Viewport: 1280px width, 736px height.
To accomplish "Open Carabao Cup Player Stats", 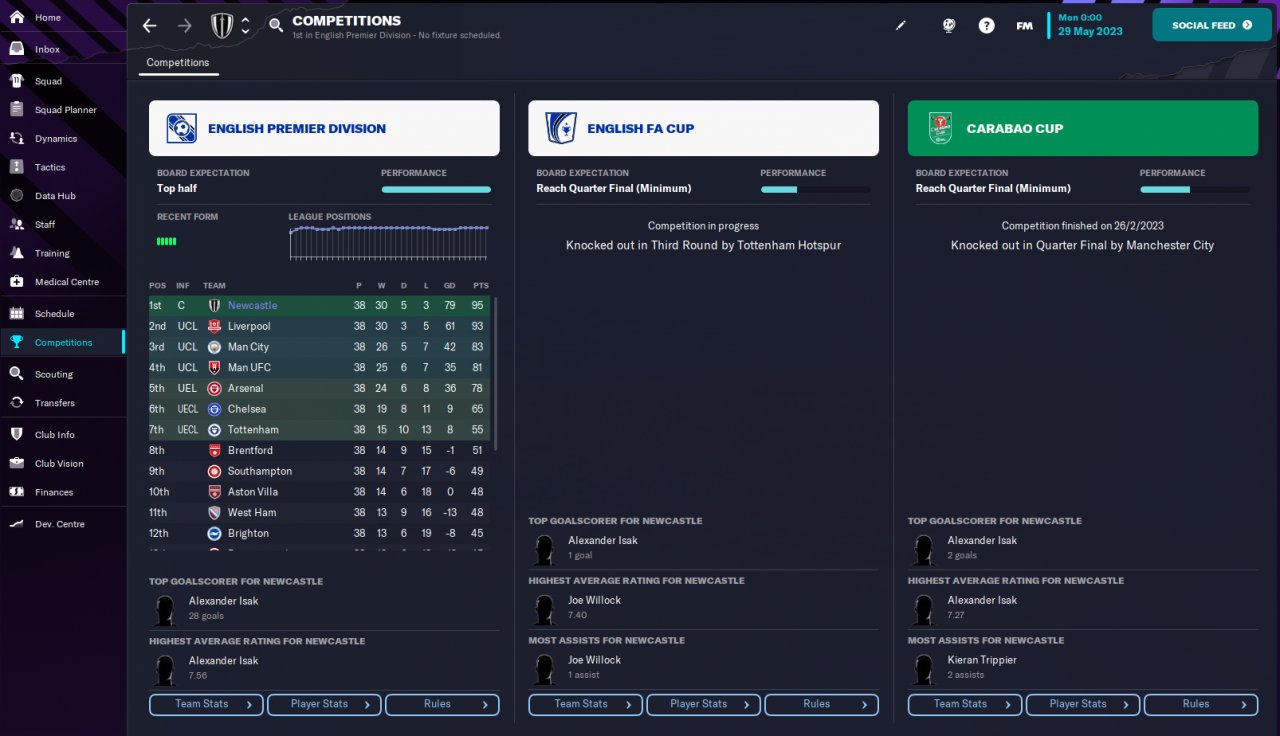I will tap(1083, 704).
